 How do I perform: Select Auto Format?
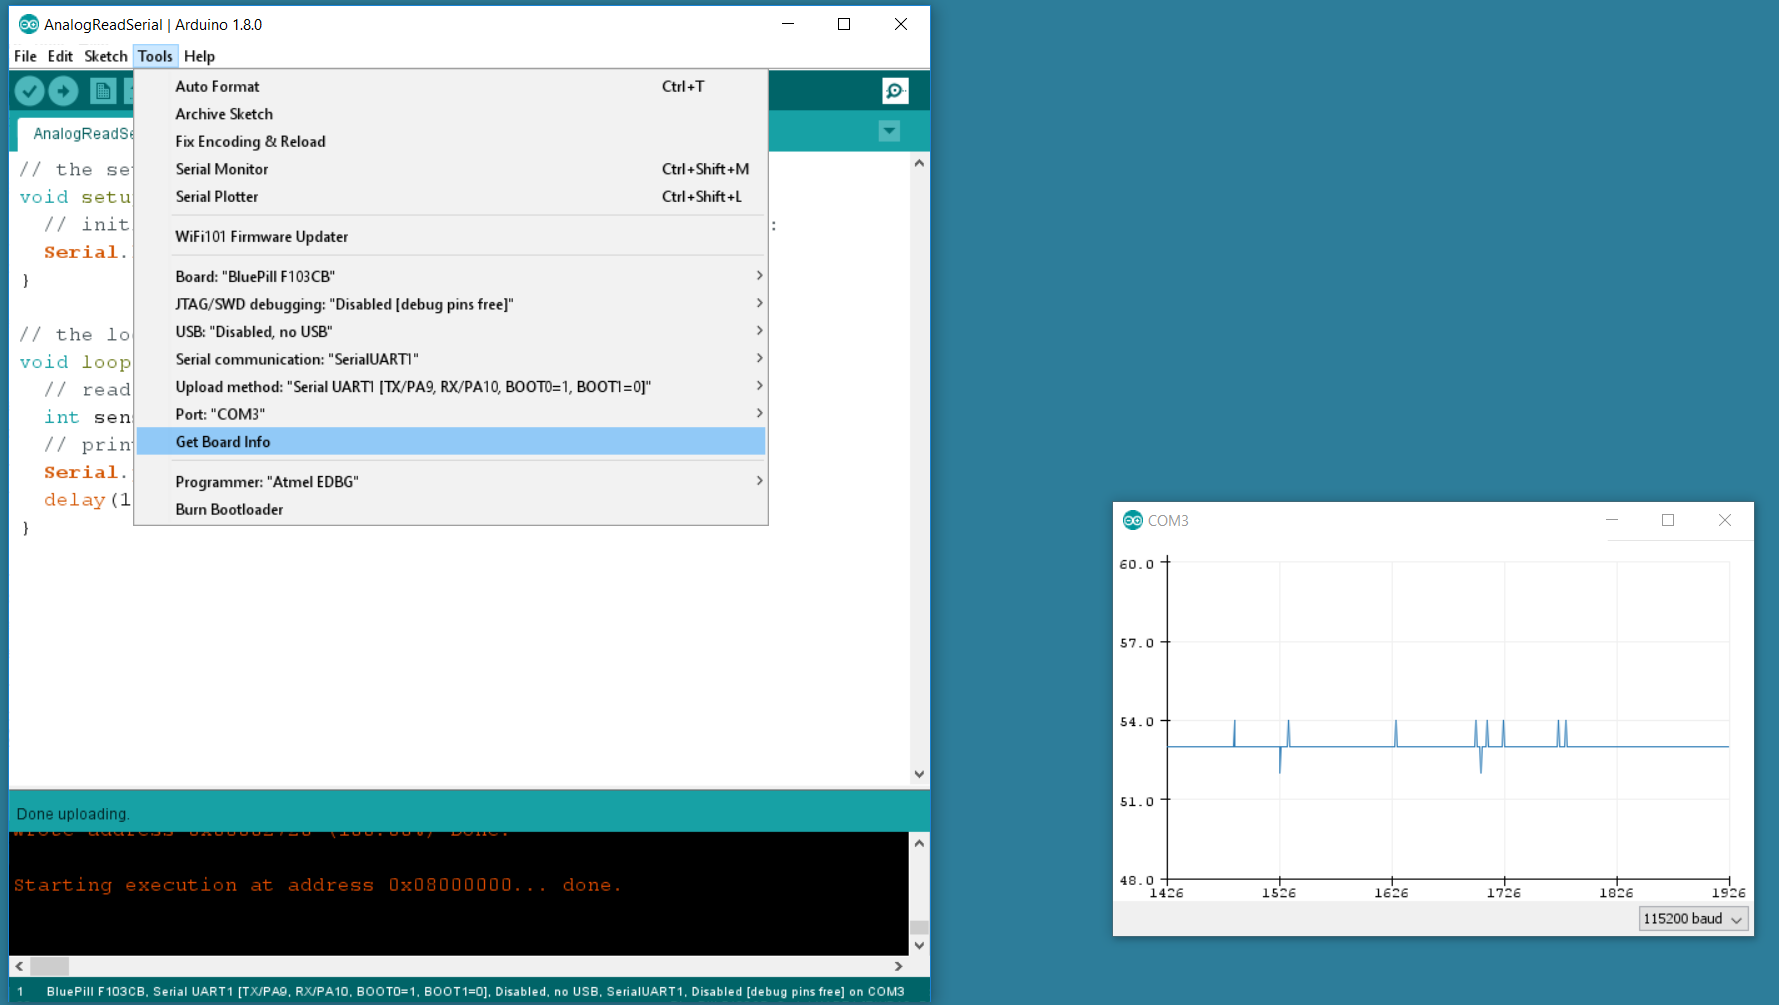coord(451,87)
